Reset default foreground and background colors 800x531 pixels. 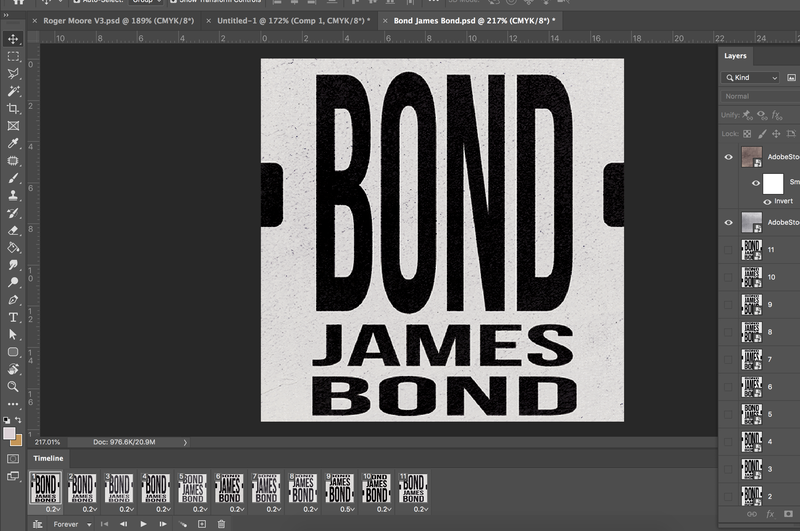[6, 420]
